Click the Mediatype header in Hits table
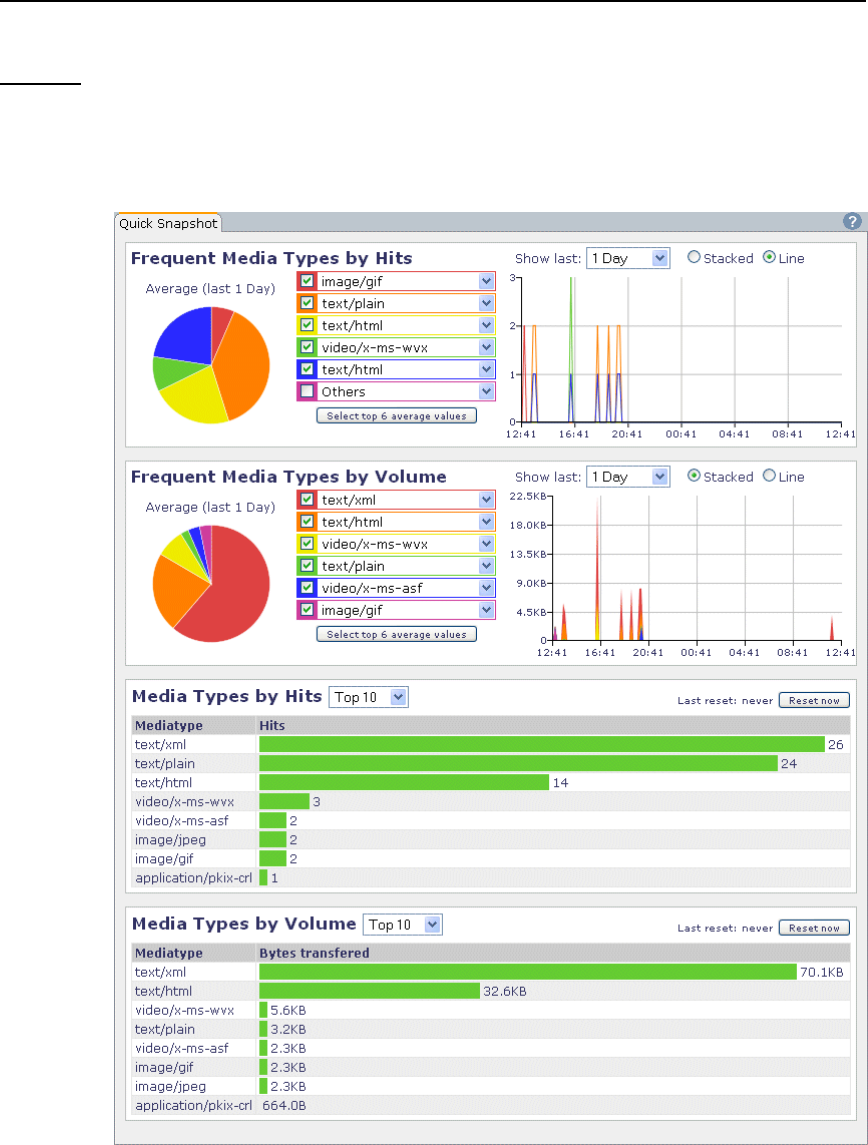The width and height of the screenshot is (868, 1145). (169, 725)
